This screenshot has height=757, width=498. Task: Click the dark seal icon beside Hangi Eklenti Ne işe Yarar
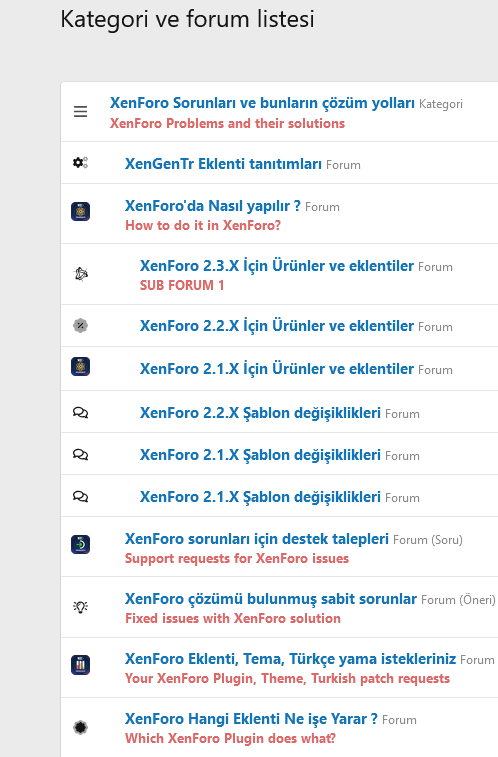click(81, 727)
